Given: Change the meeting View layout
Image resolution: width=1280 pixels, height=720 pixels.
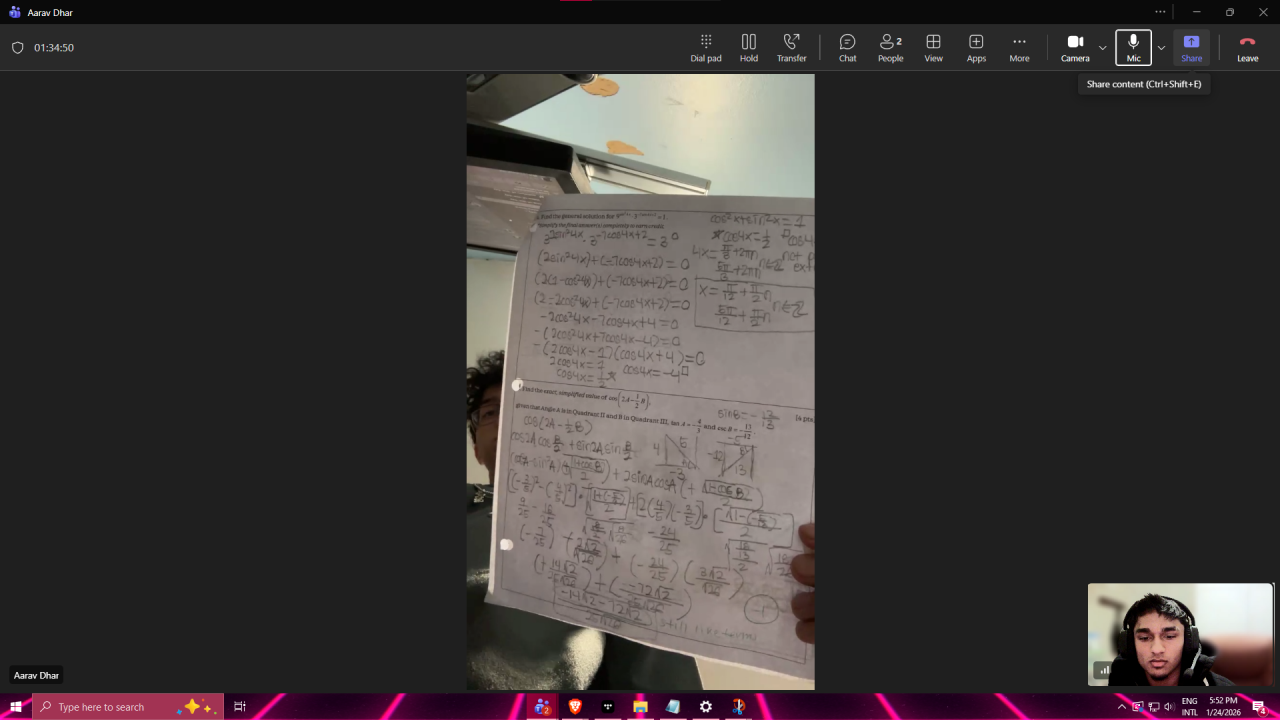Looking at the screenshot, I should [933, 47].
